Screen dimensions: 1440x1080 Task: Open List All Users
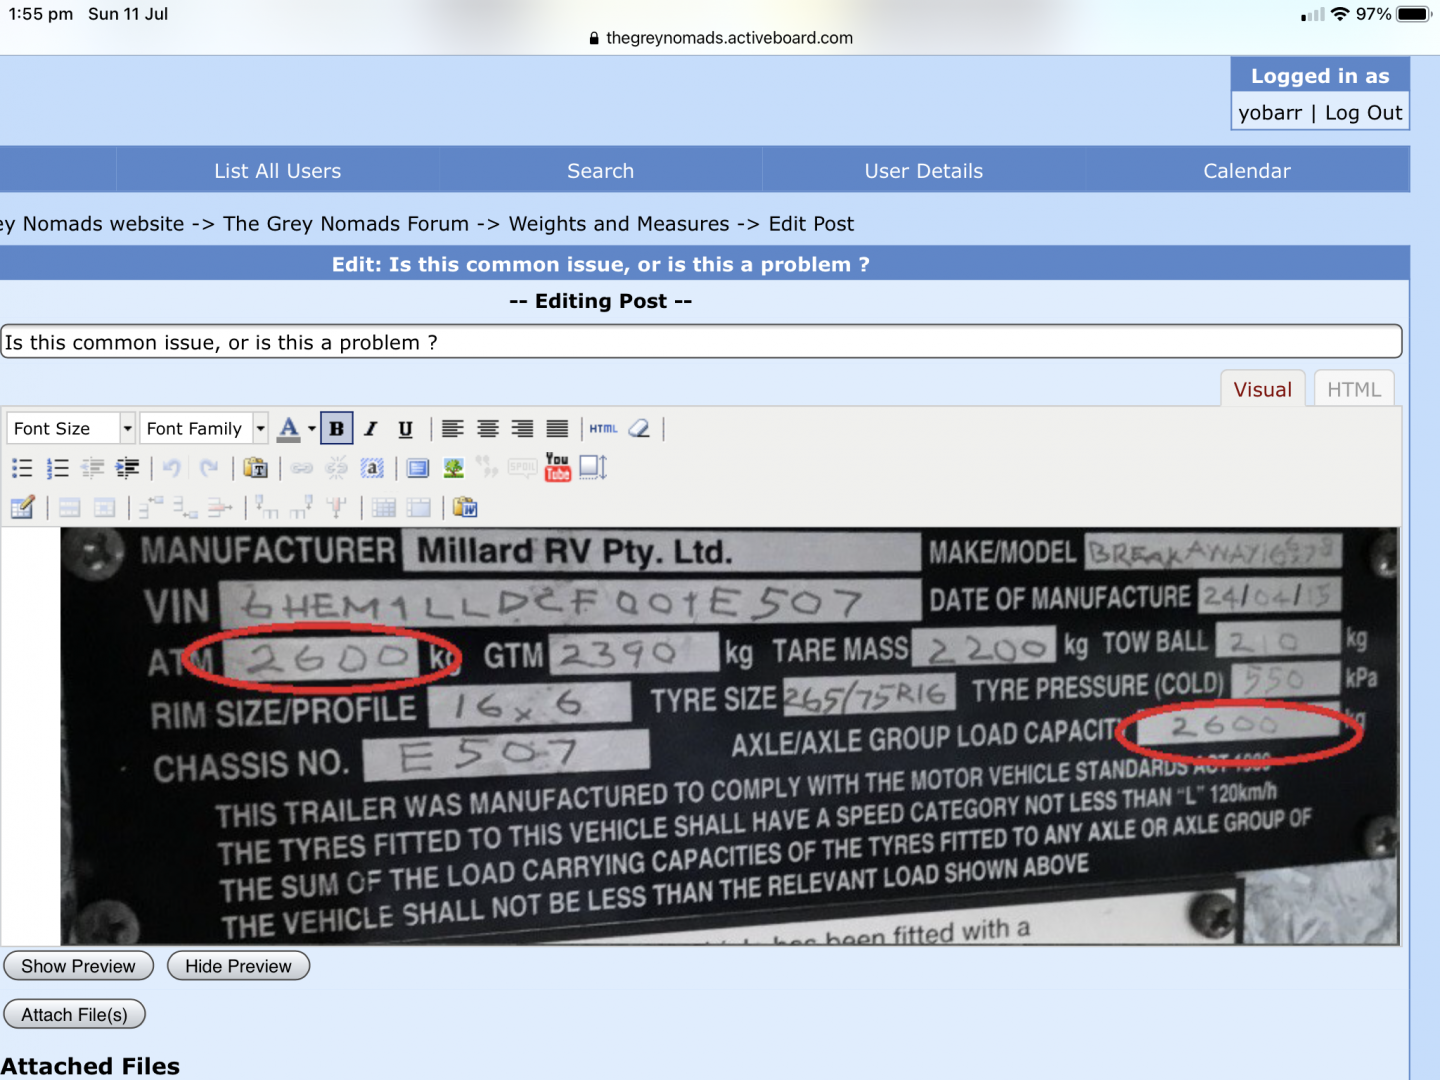(x=278, y=170)
